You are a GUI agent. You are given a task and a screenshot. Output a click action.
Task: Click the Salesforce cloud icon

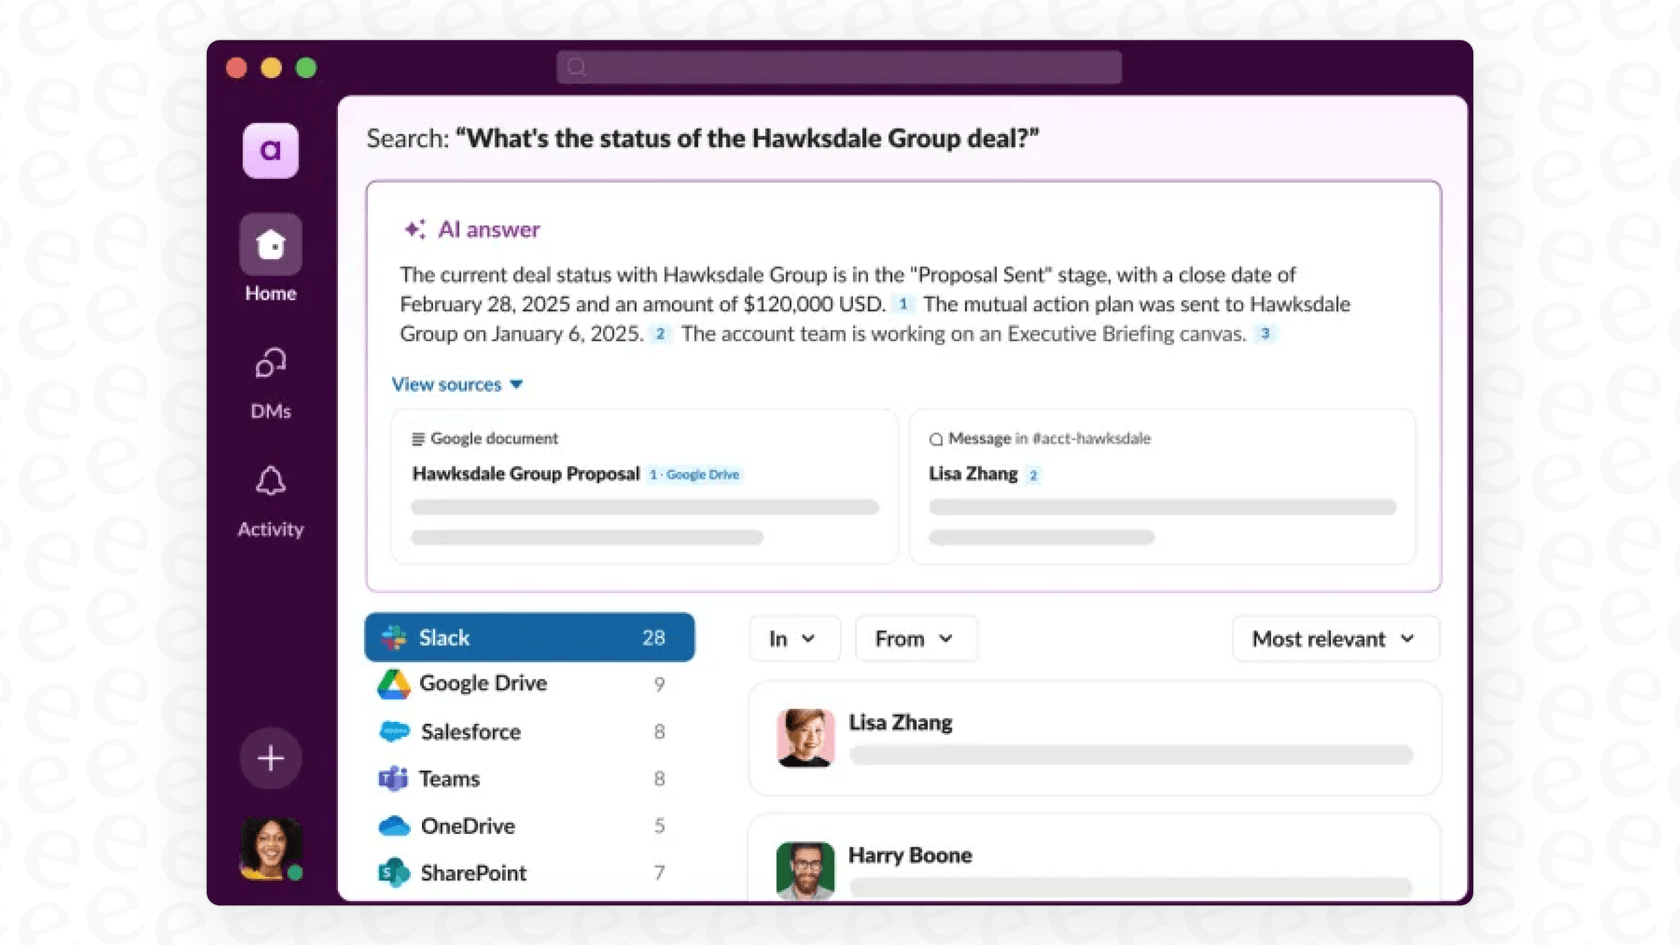click(x=395, y=731)
